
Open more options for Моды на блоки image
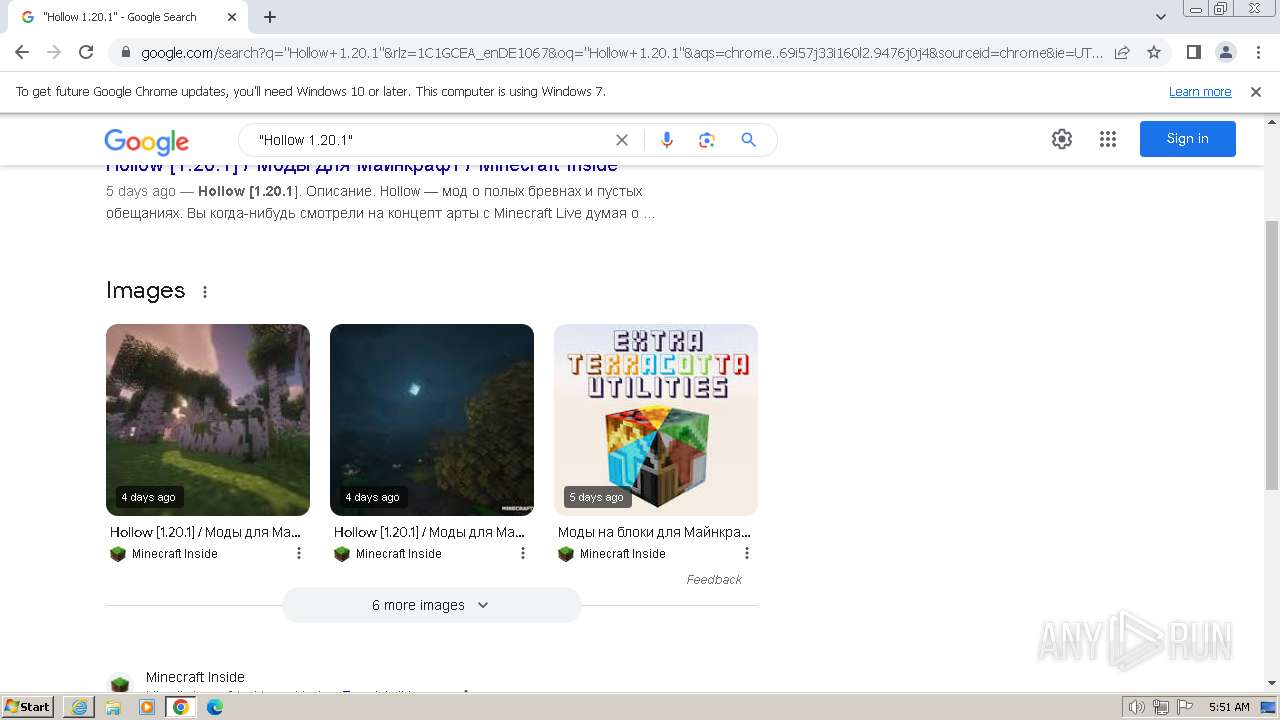click(x=746, y=553)
